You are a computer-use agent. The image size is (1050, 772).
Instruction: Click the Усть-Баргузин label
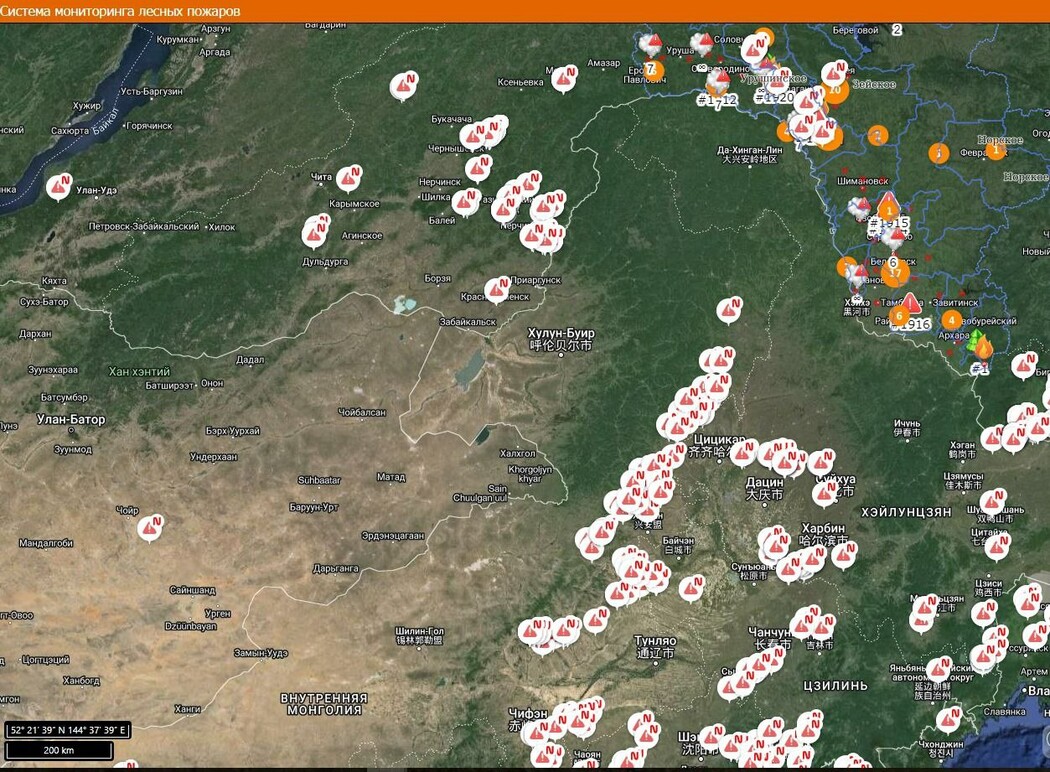tap(151, 92)
